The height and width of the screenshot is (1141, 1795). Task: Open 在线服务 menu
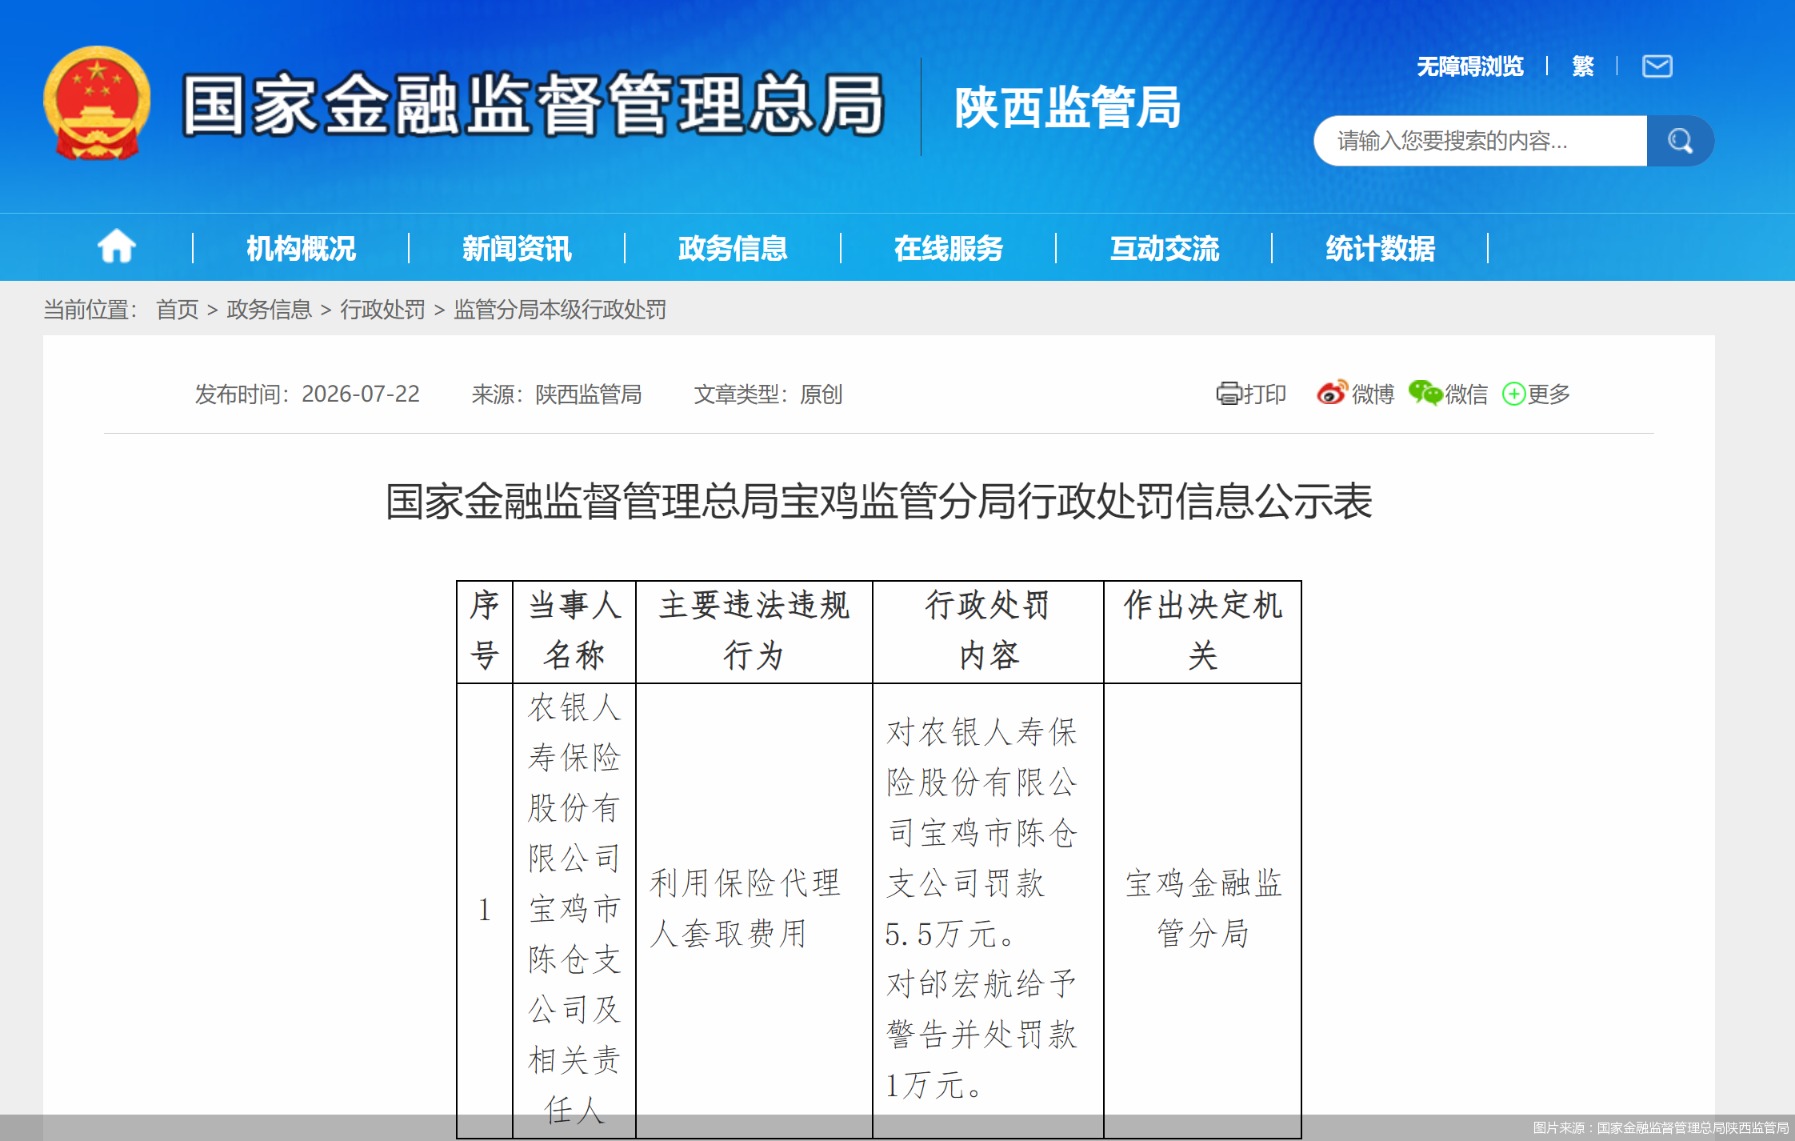[x=949, y=248]
